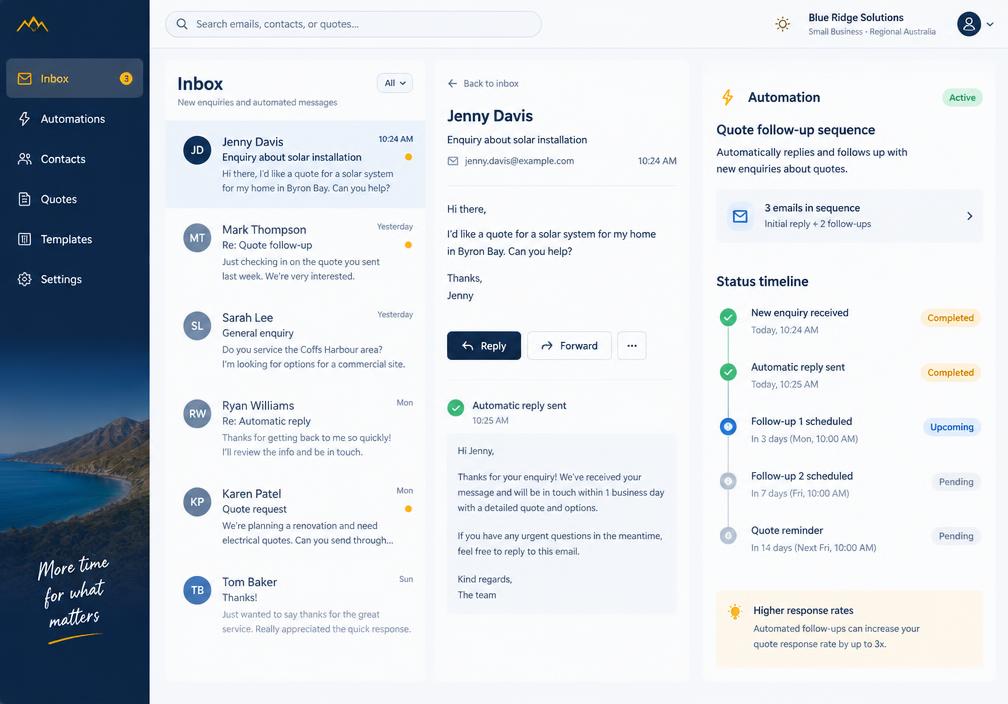Image resolution: width=1008 pixels, height=704 pixels.
Task: Open the All filter dropdown
Action: point(395,83)
